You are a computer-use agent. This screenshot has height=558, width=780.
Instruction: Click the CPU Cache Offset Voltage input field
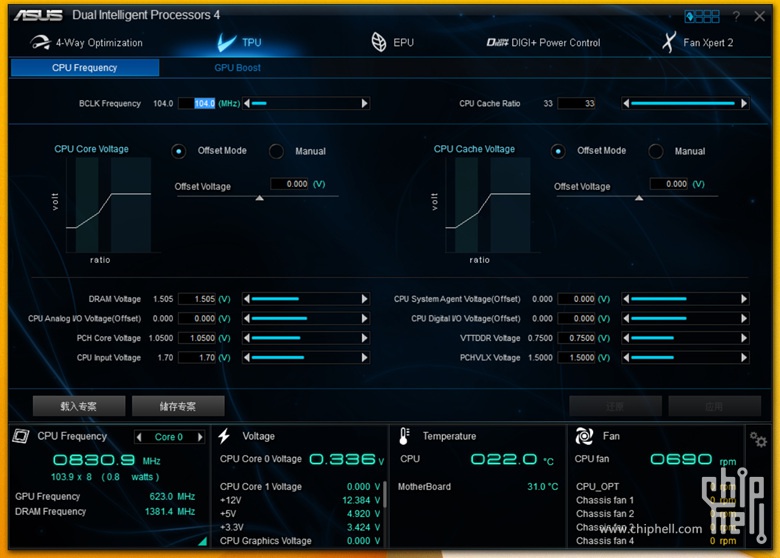(x=669, y=184)
